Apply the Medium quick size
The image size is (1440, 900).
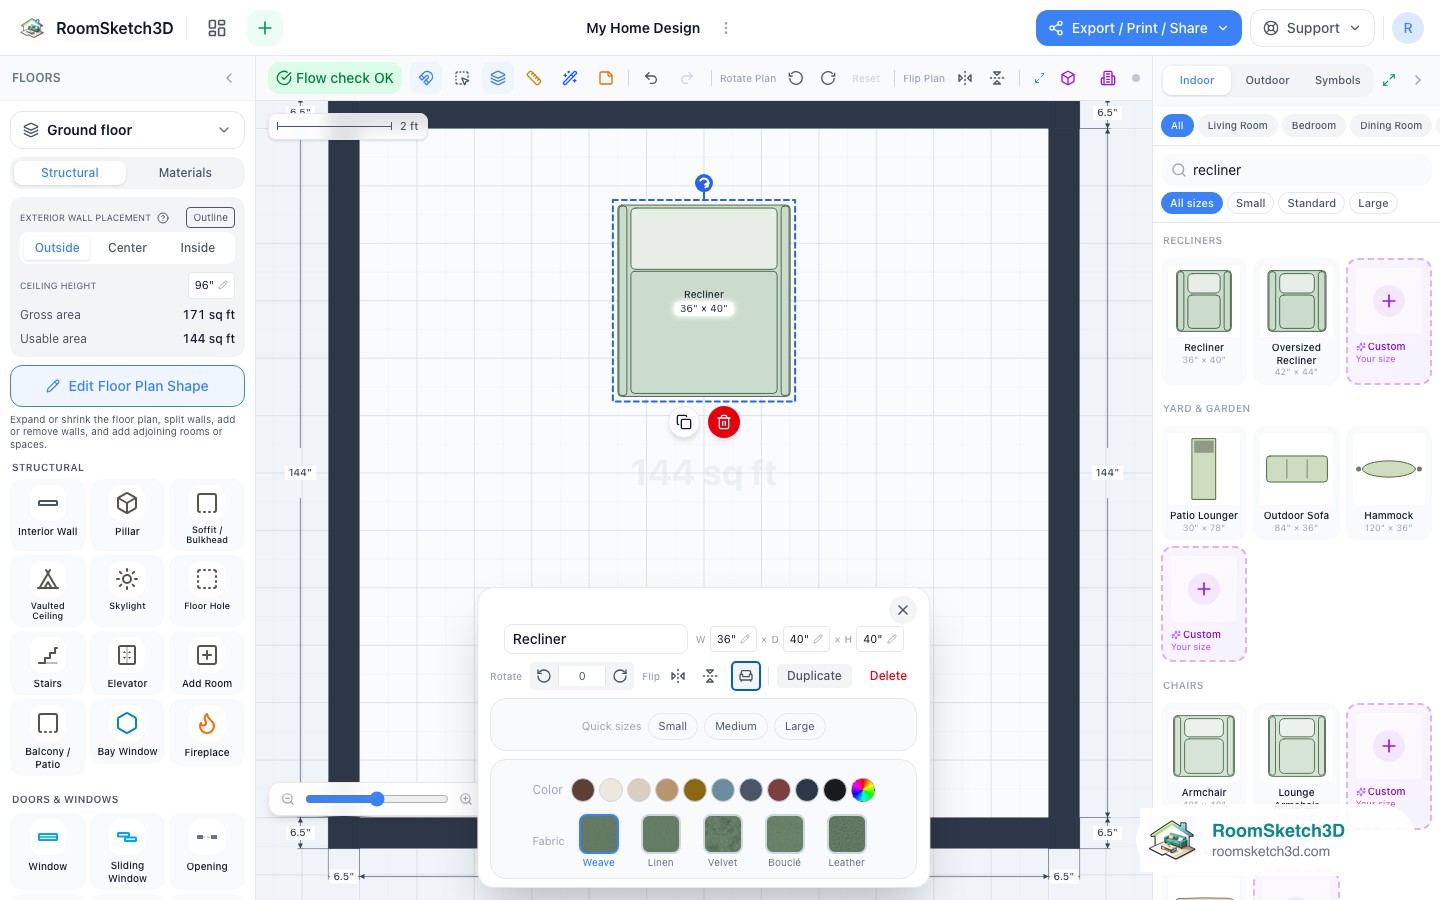[x=736, y=726]
